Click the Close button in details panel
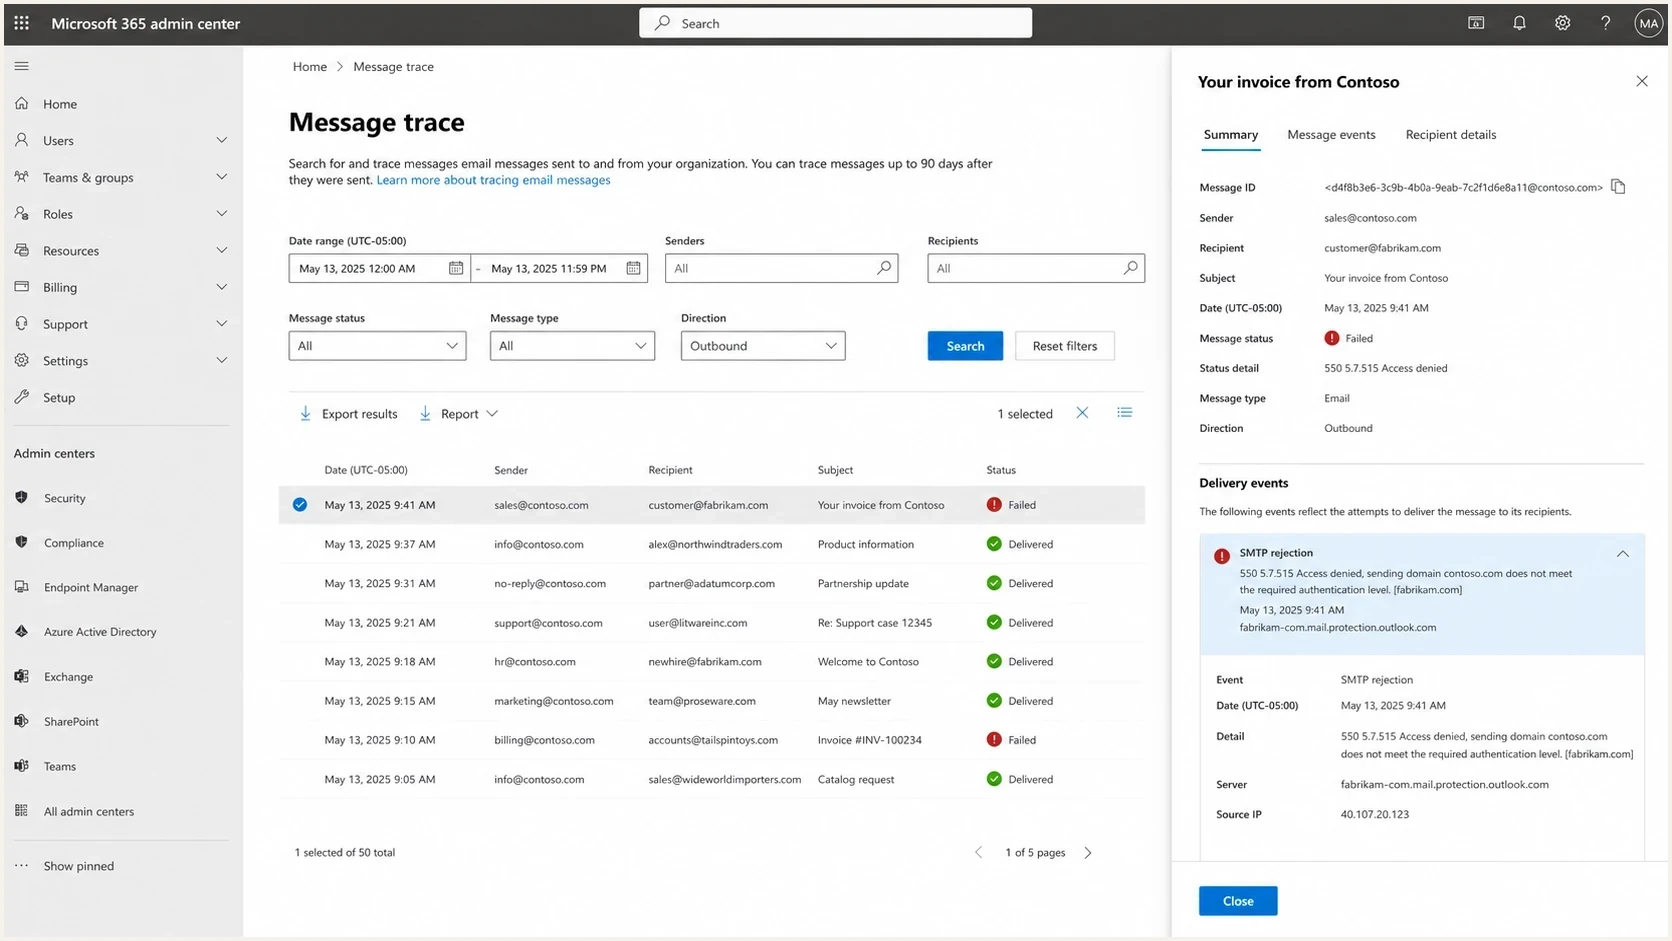This screenshot has height=941, width=1672. point(1238,901)
